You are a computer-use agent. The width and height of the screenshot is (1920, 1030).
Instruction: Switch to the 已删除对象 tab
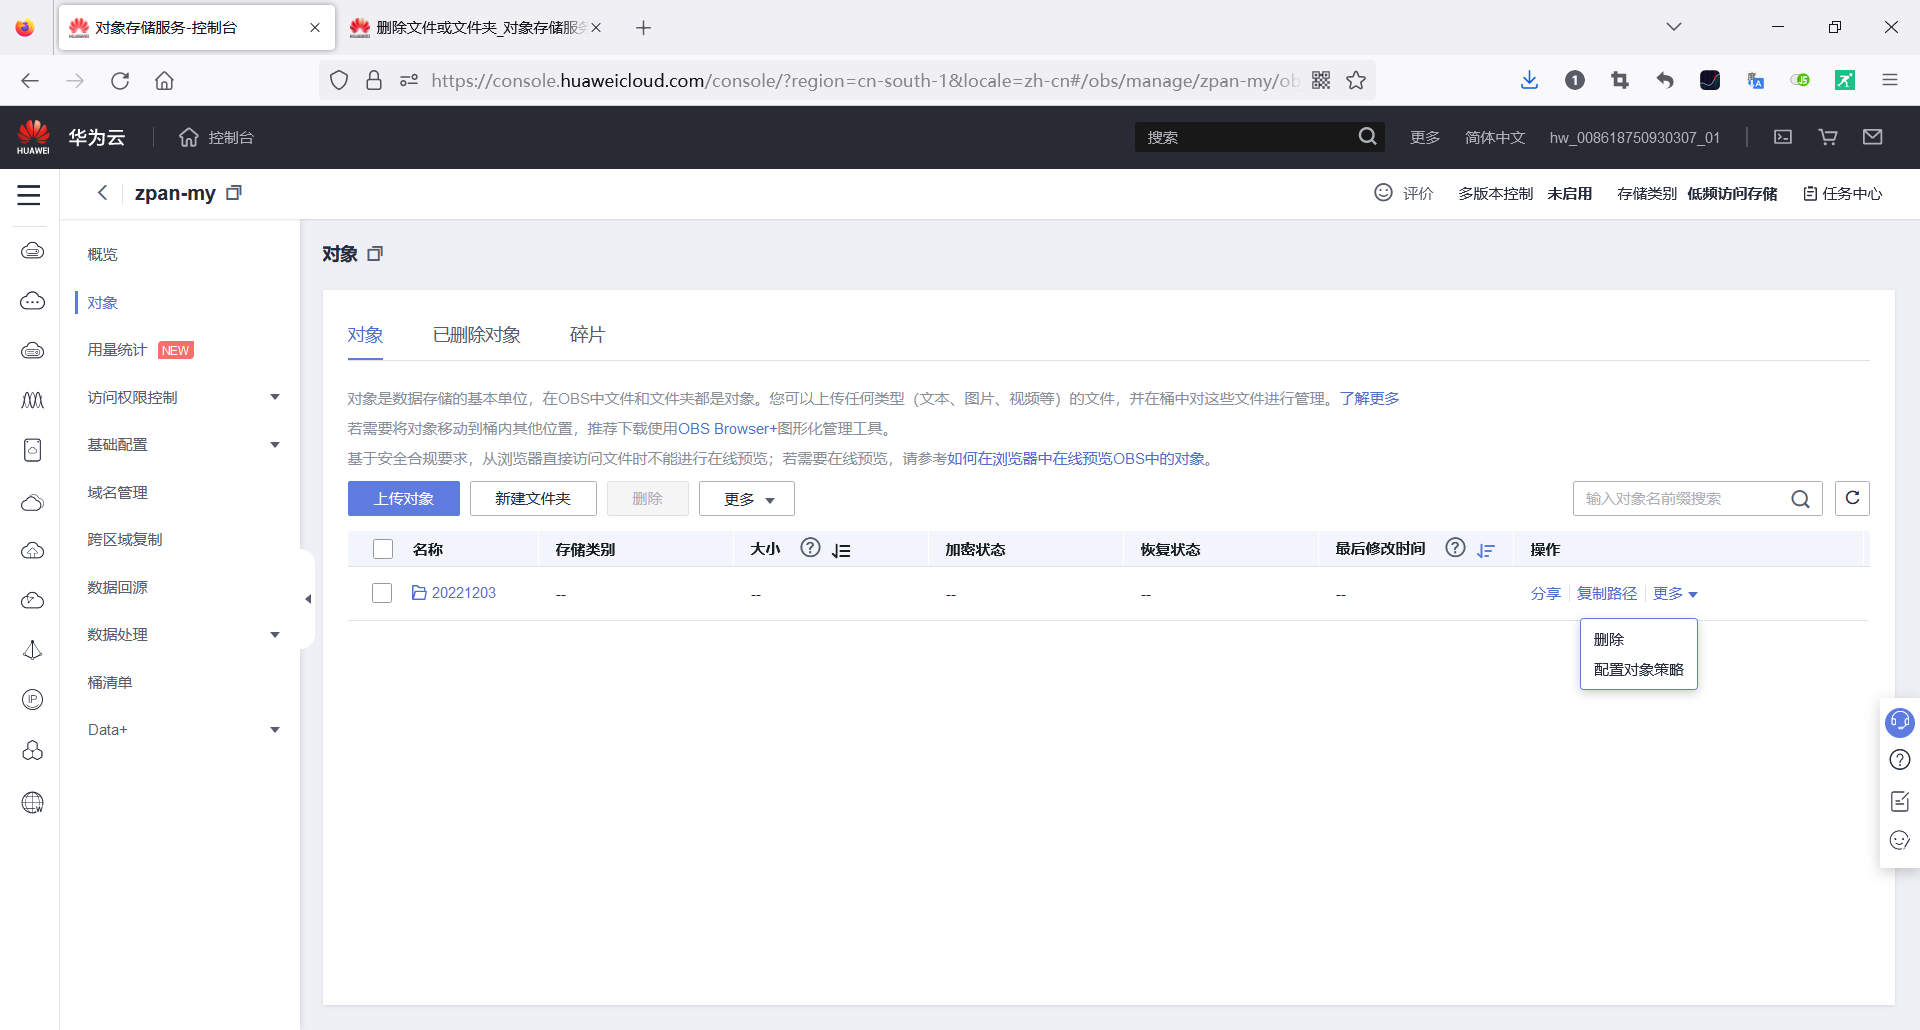pyautogui.click(x=476, y=334)
